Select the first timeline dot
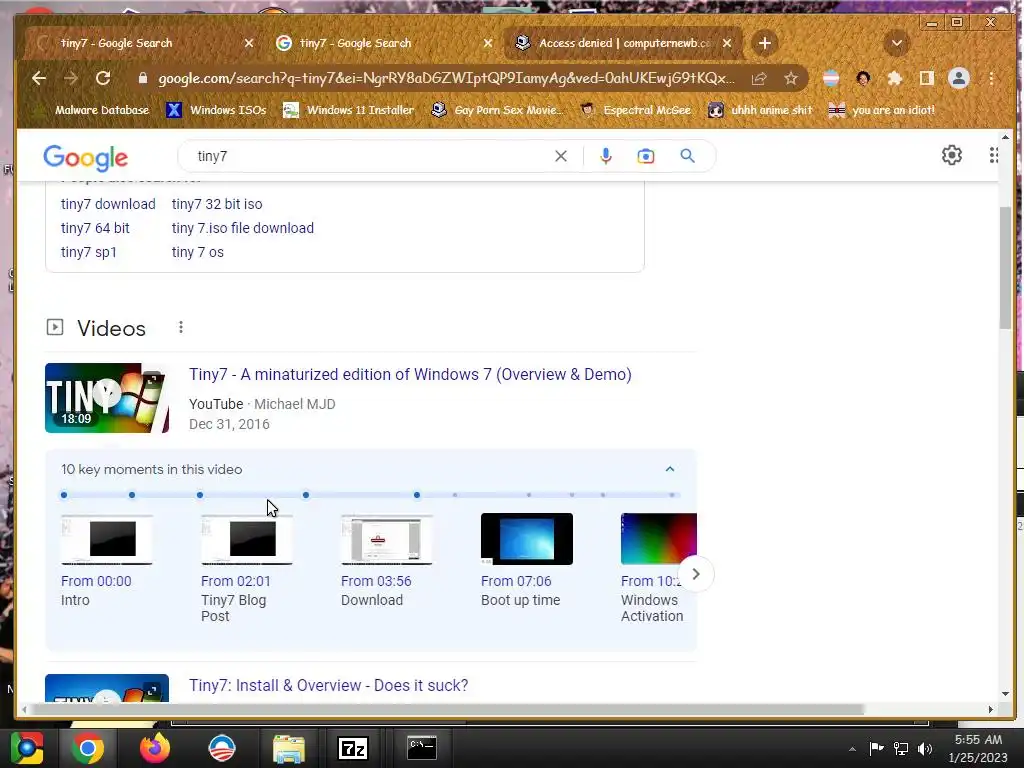 click(x=64, y=495)
